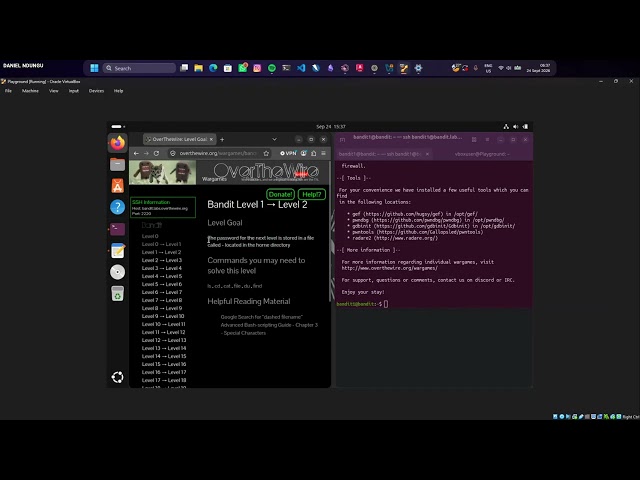Image resolution: width=640 pixels, height=480 pixels.
Task: Open Level 12 → Level 13 link
Action: click(164, 340)
